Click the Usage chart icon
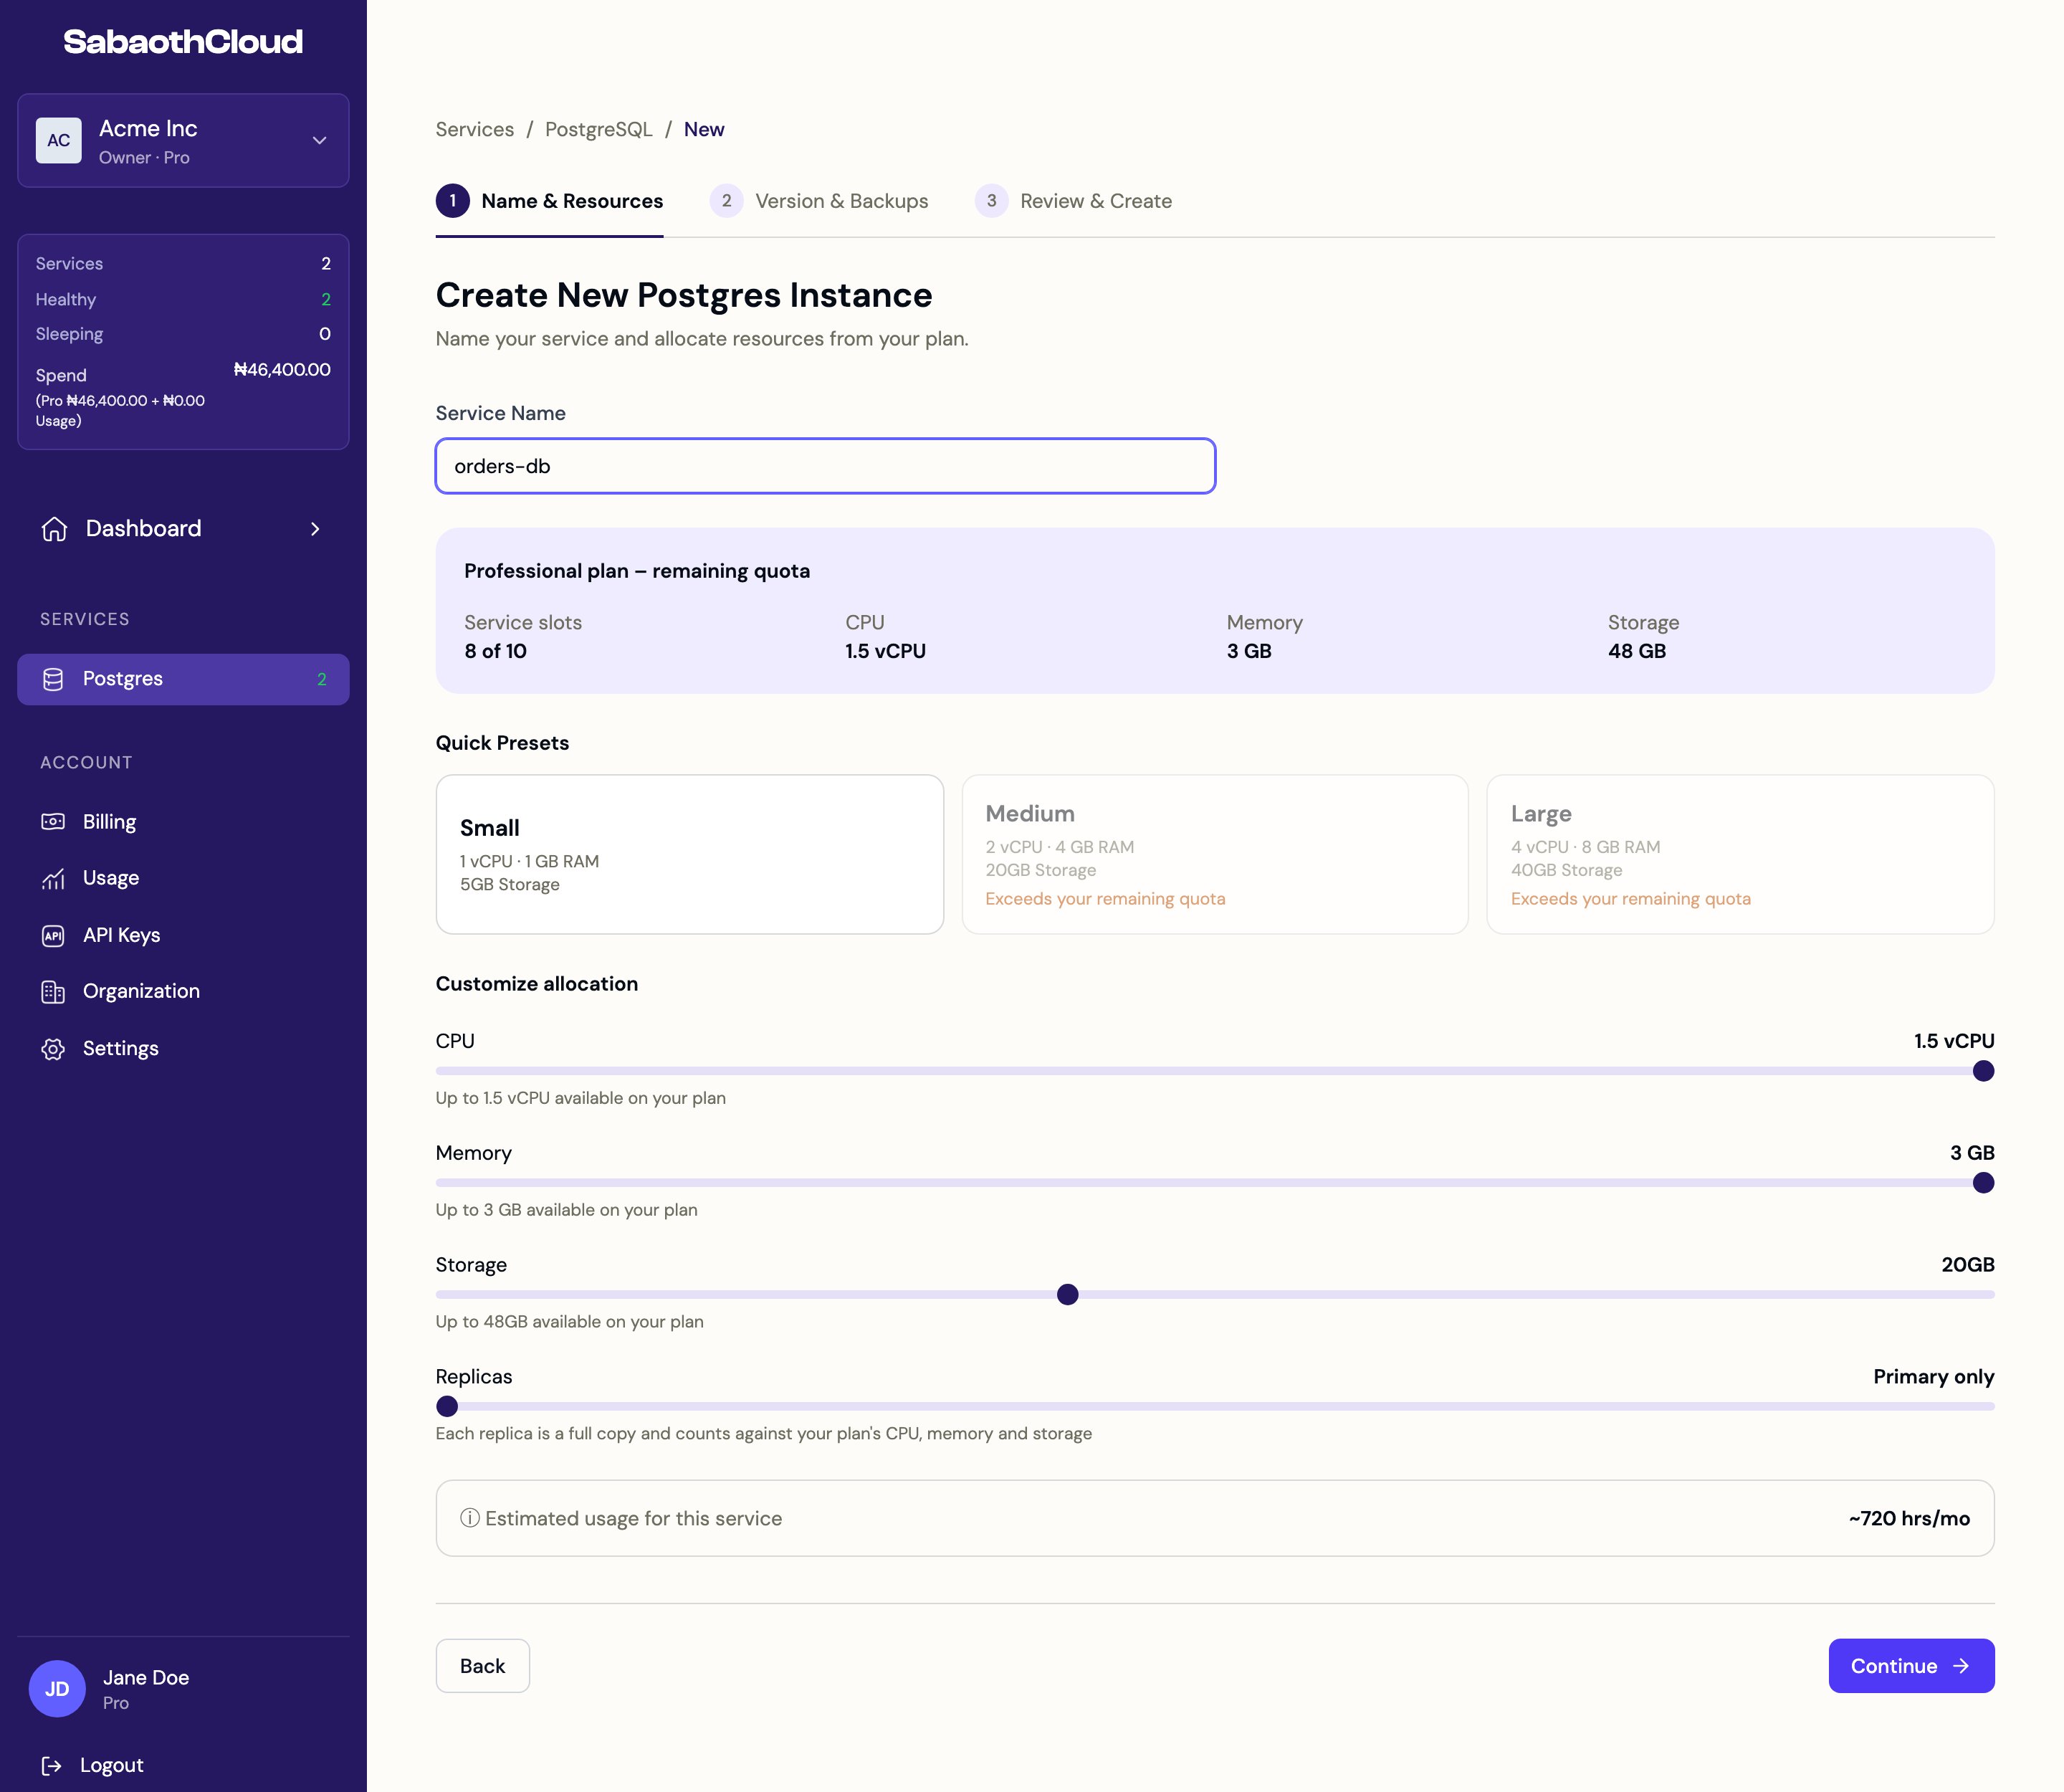Viewport: 2064px width, 1792px height. coord(53,878)
